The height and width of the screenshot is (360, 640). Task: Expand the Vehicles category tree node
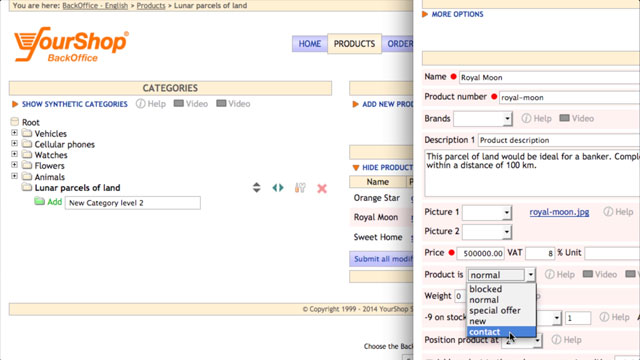click(x=14, y=133)
